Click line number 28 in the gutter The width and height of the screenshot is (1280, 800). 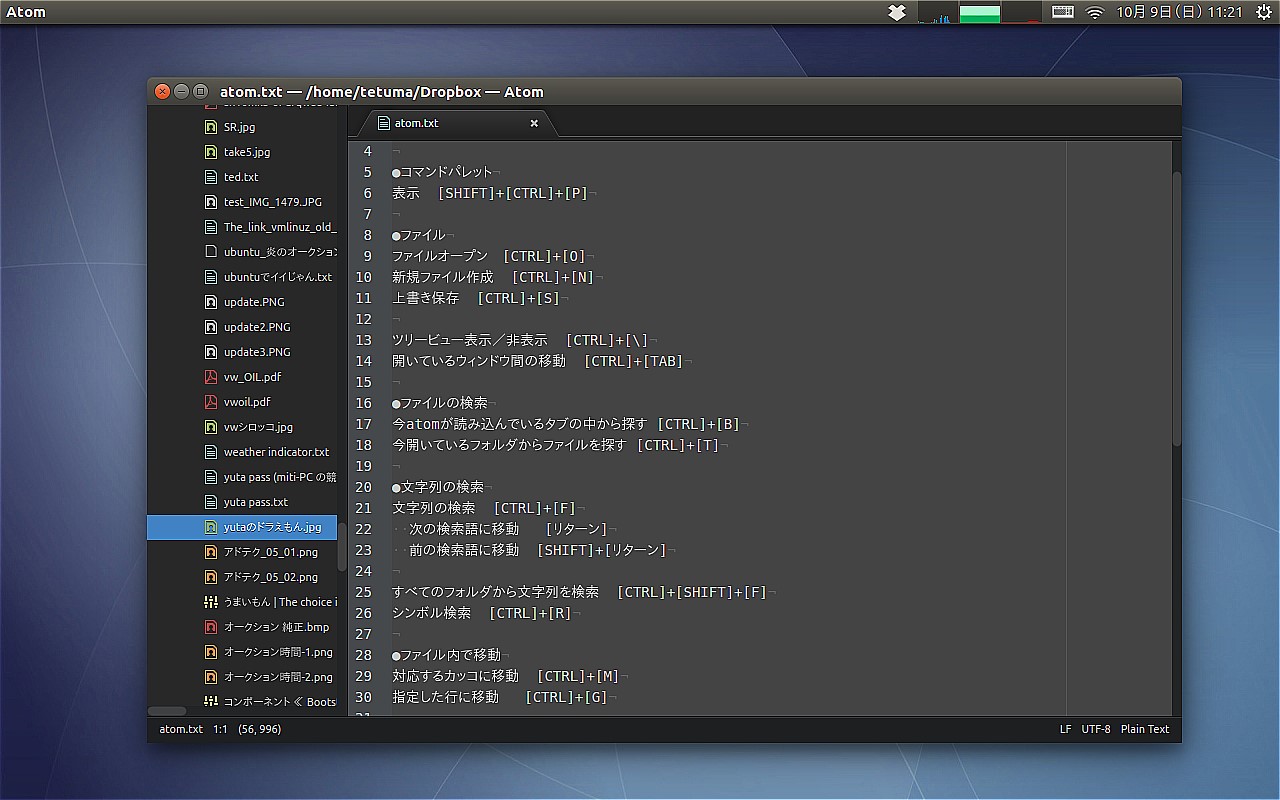coord(363,655)
